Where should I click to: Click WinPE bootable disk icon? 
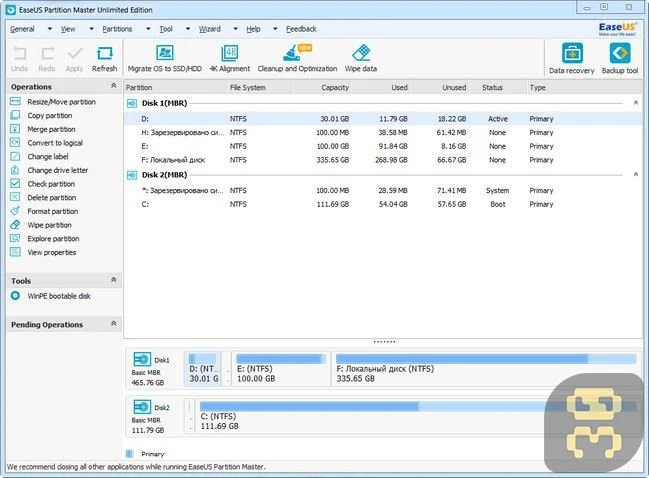tap(16, 296)
